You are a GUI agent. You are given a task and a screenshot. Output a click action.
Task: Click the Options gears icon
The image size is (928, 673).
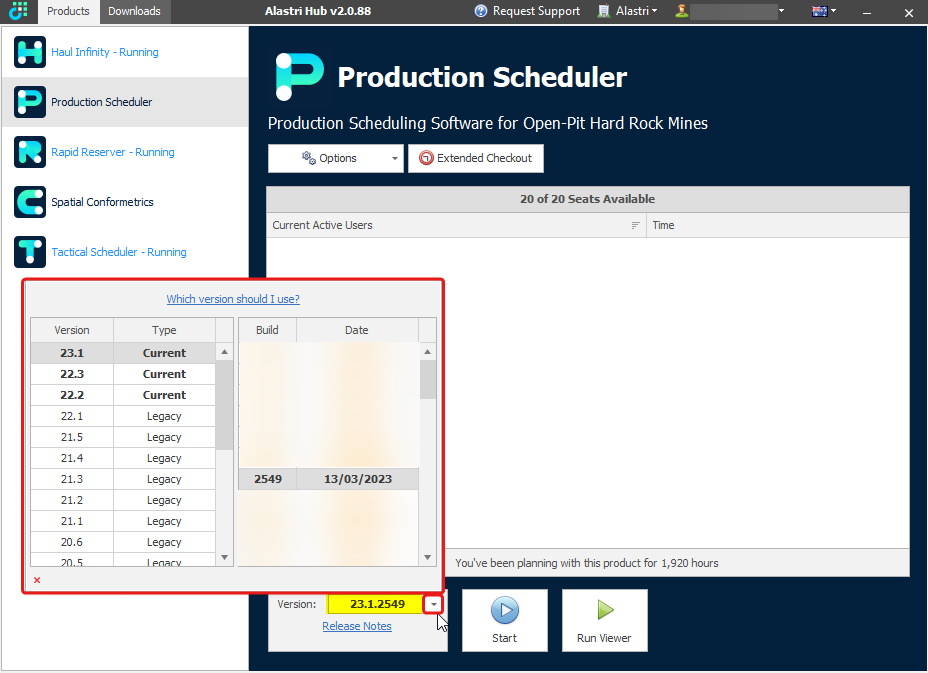(308, 157)
